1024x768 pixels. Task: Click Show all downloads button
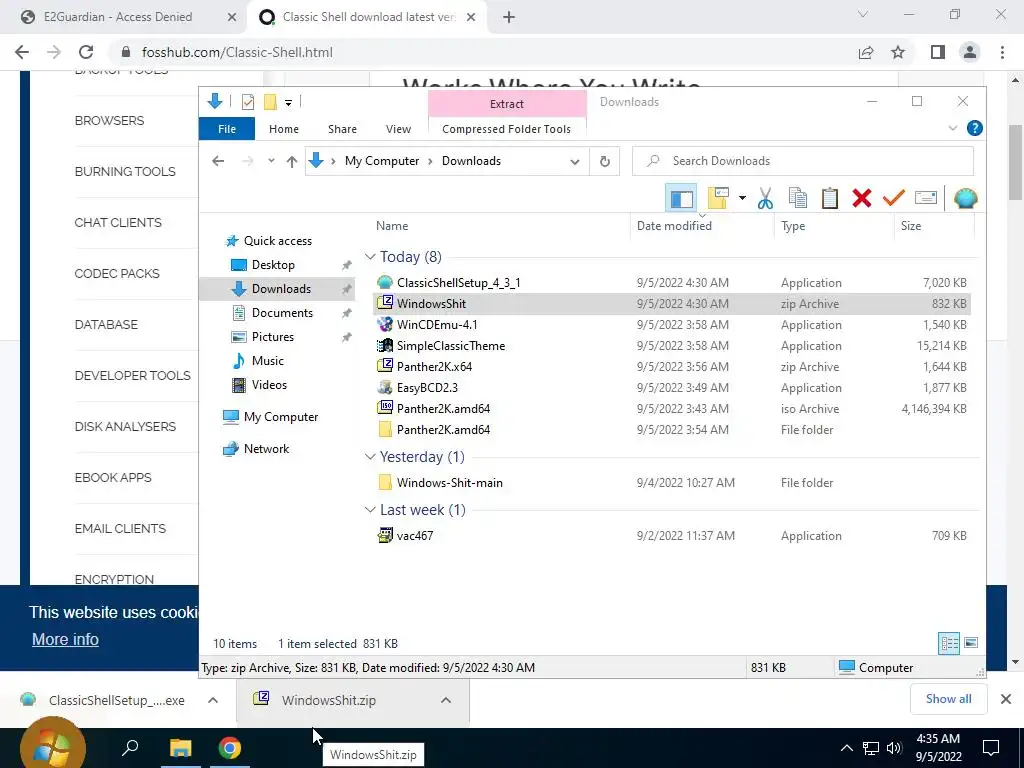tap(948, 699)
